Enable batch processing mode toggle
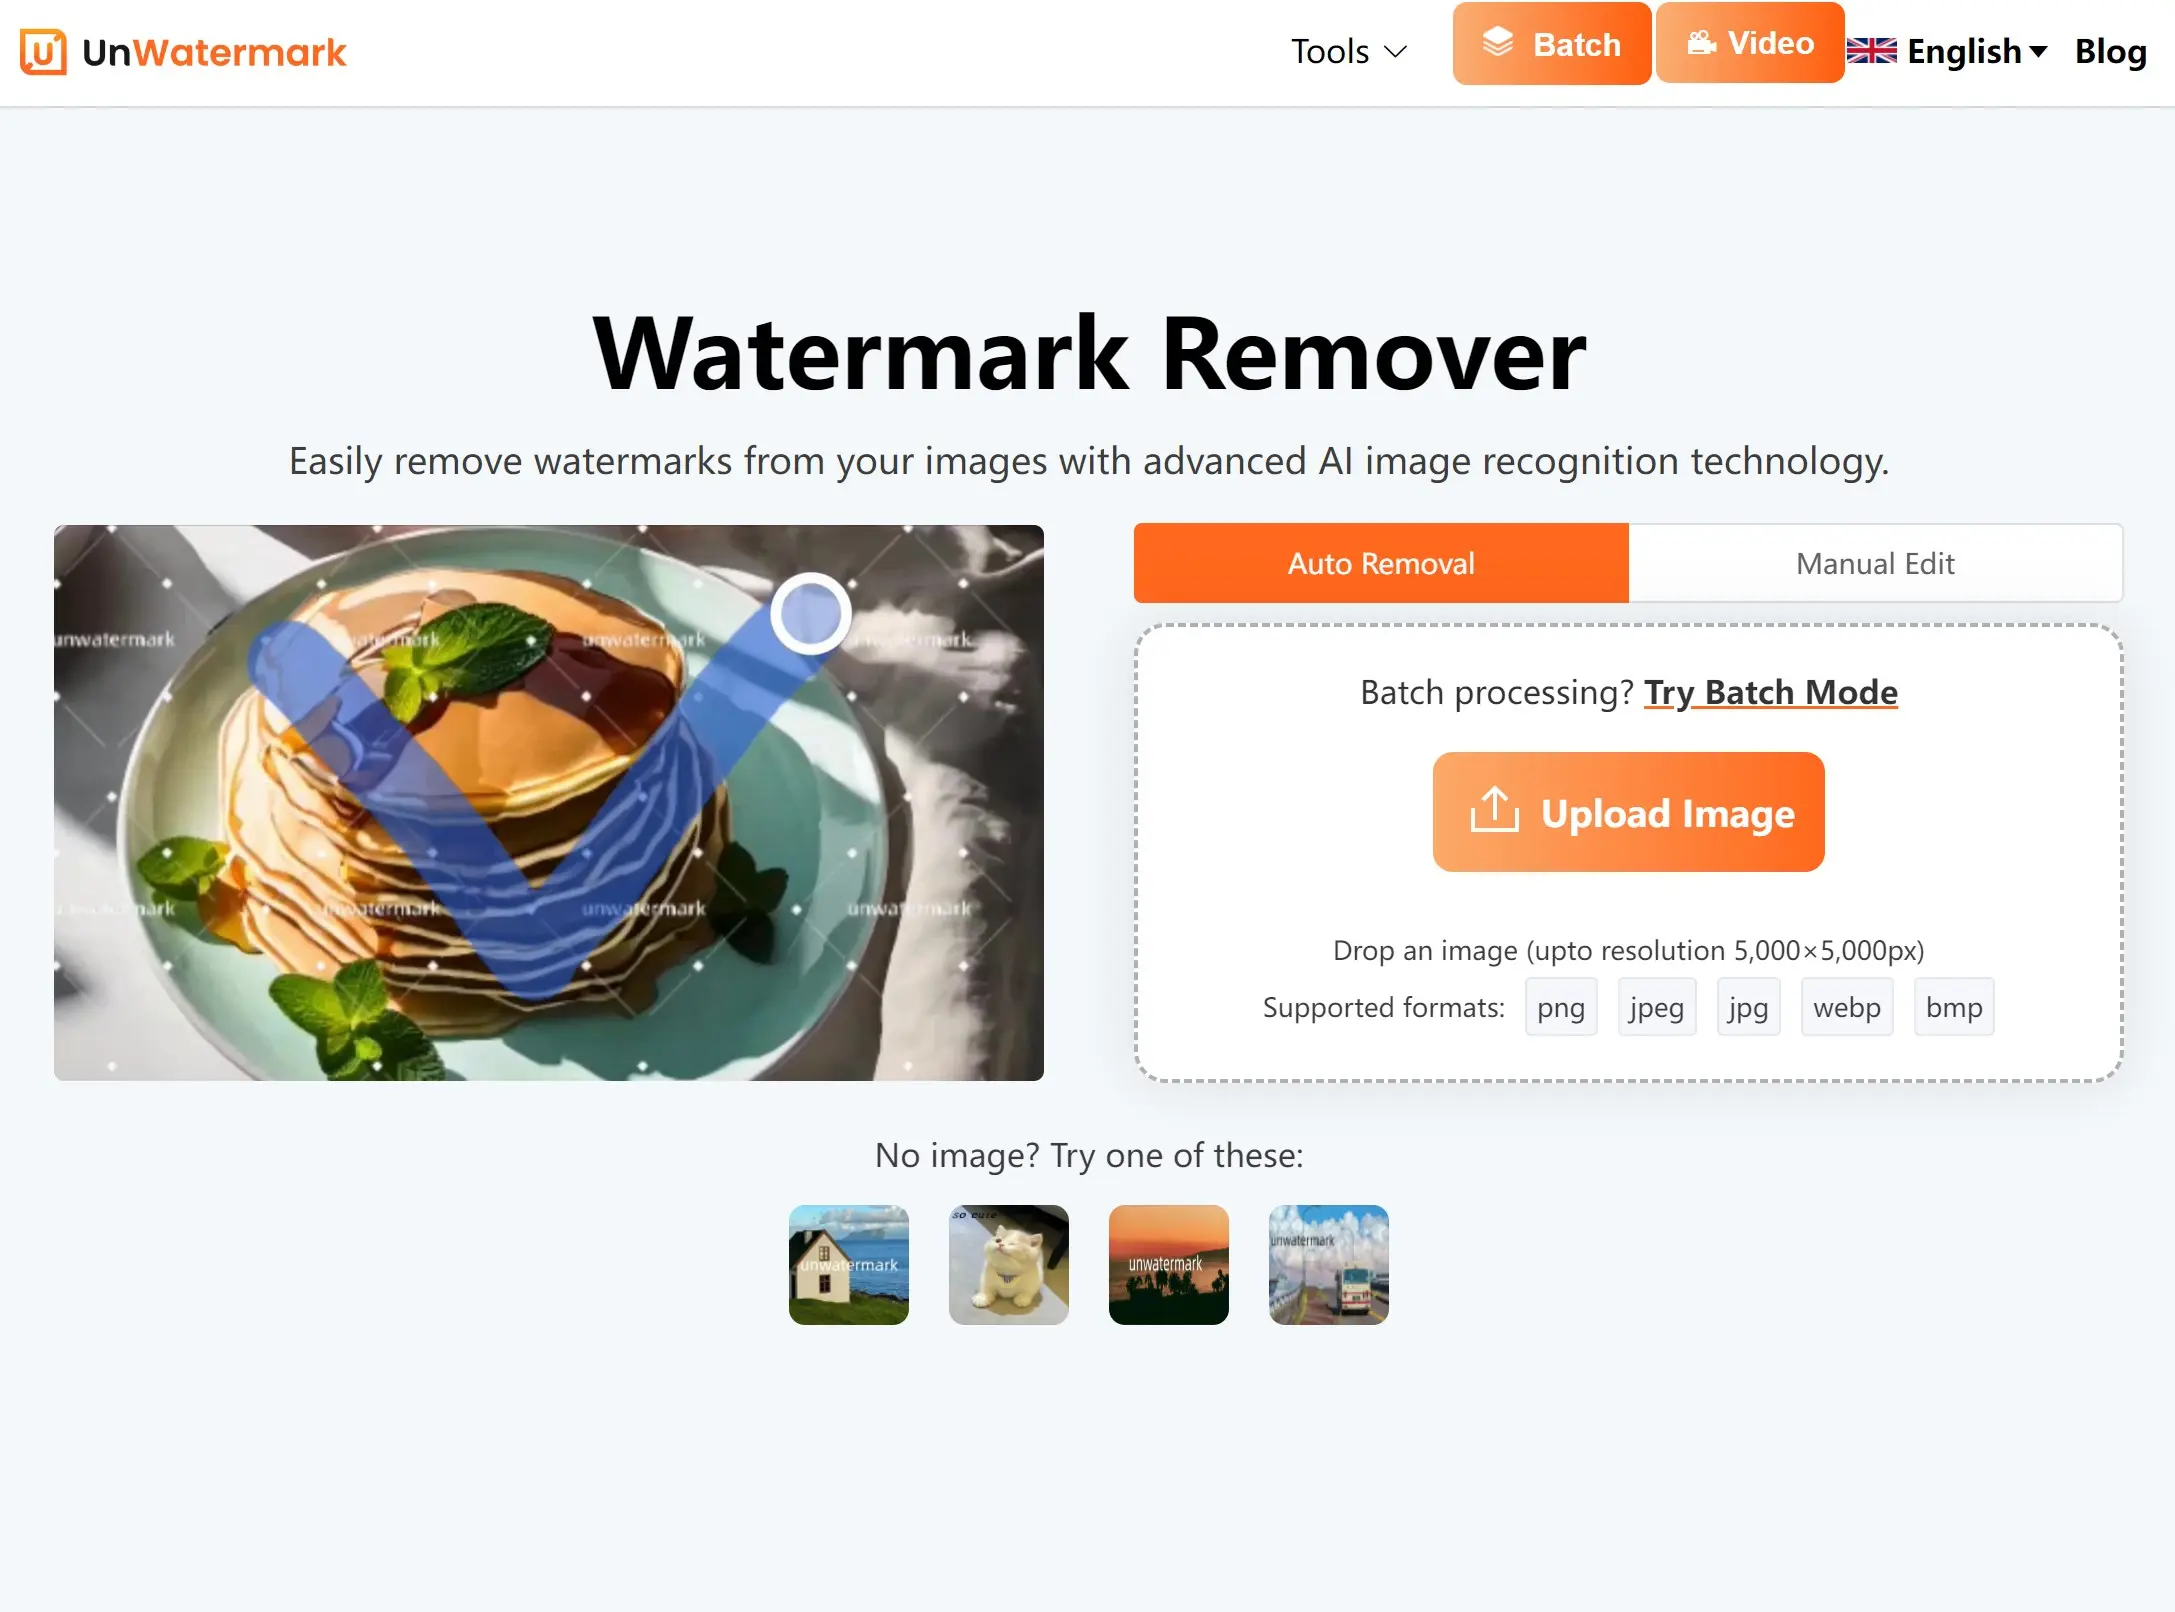2175x1612 pixels. (x=1770, y=691)
